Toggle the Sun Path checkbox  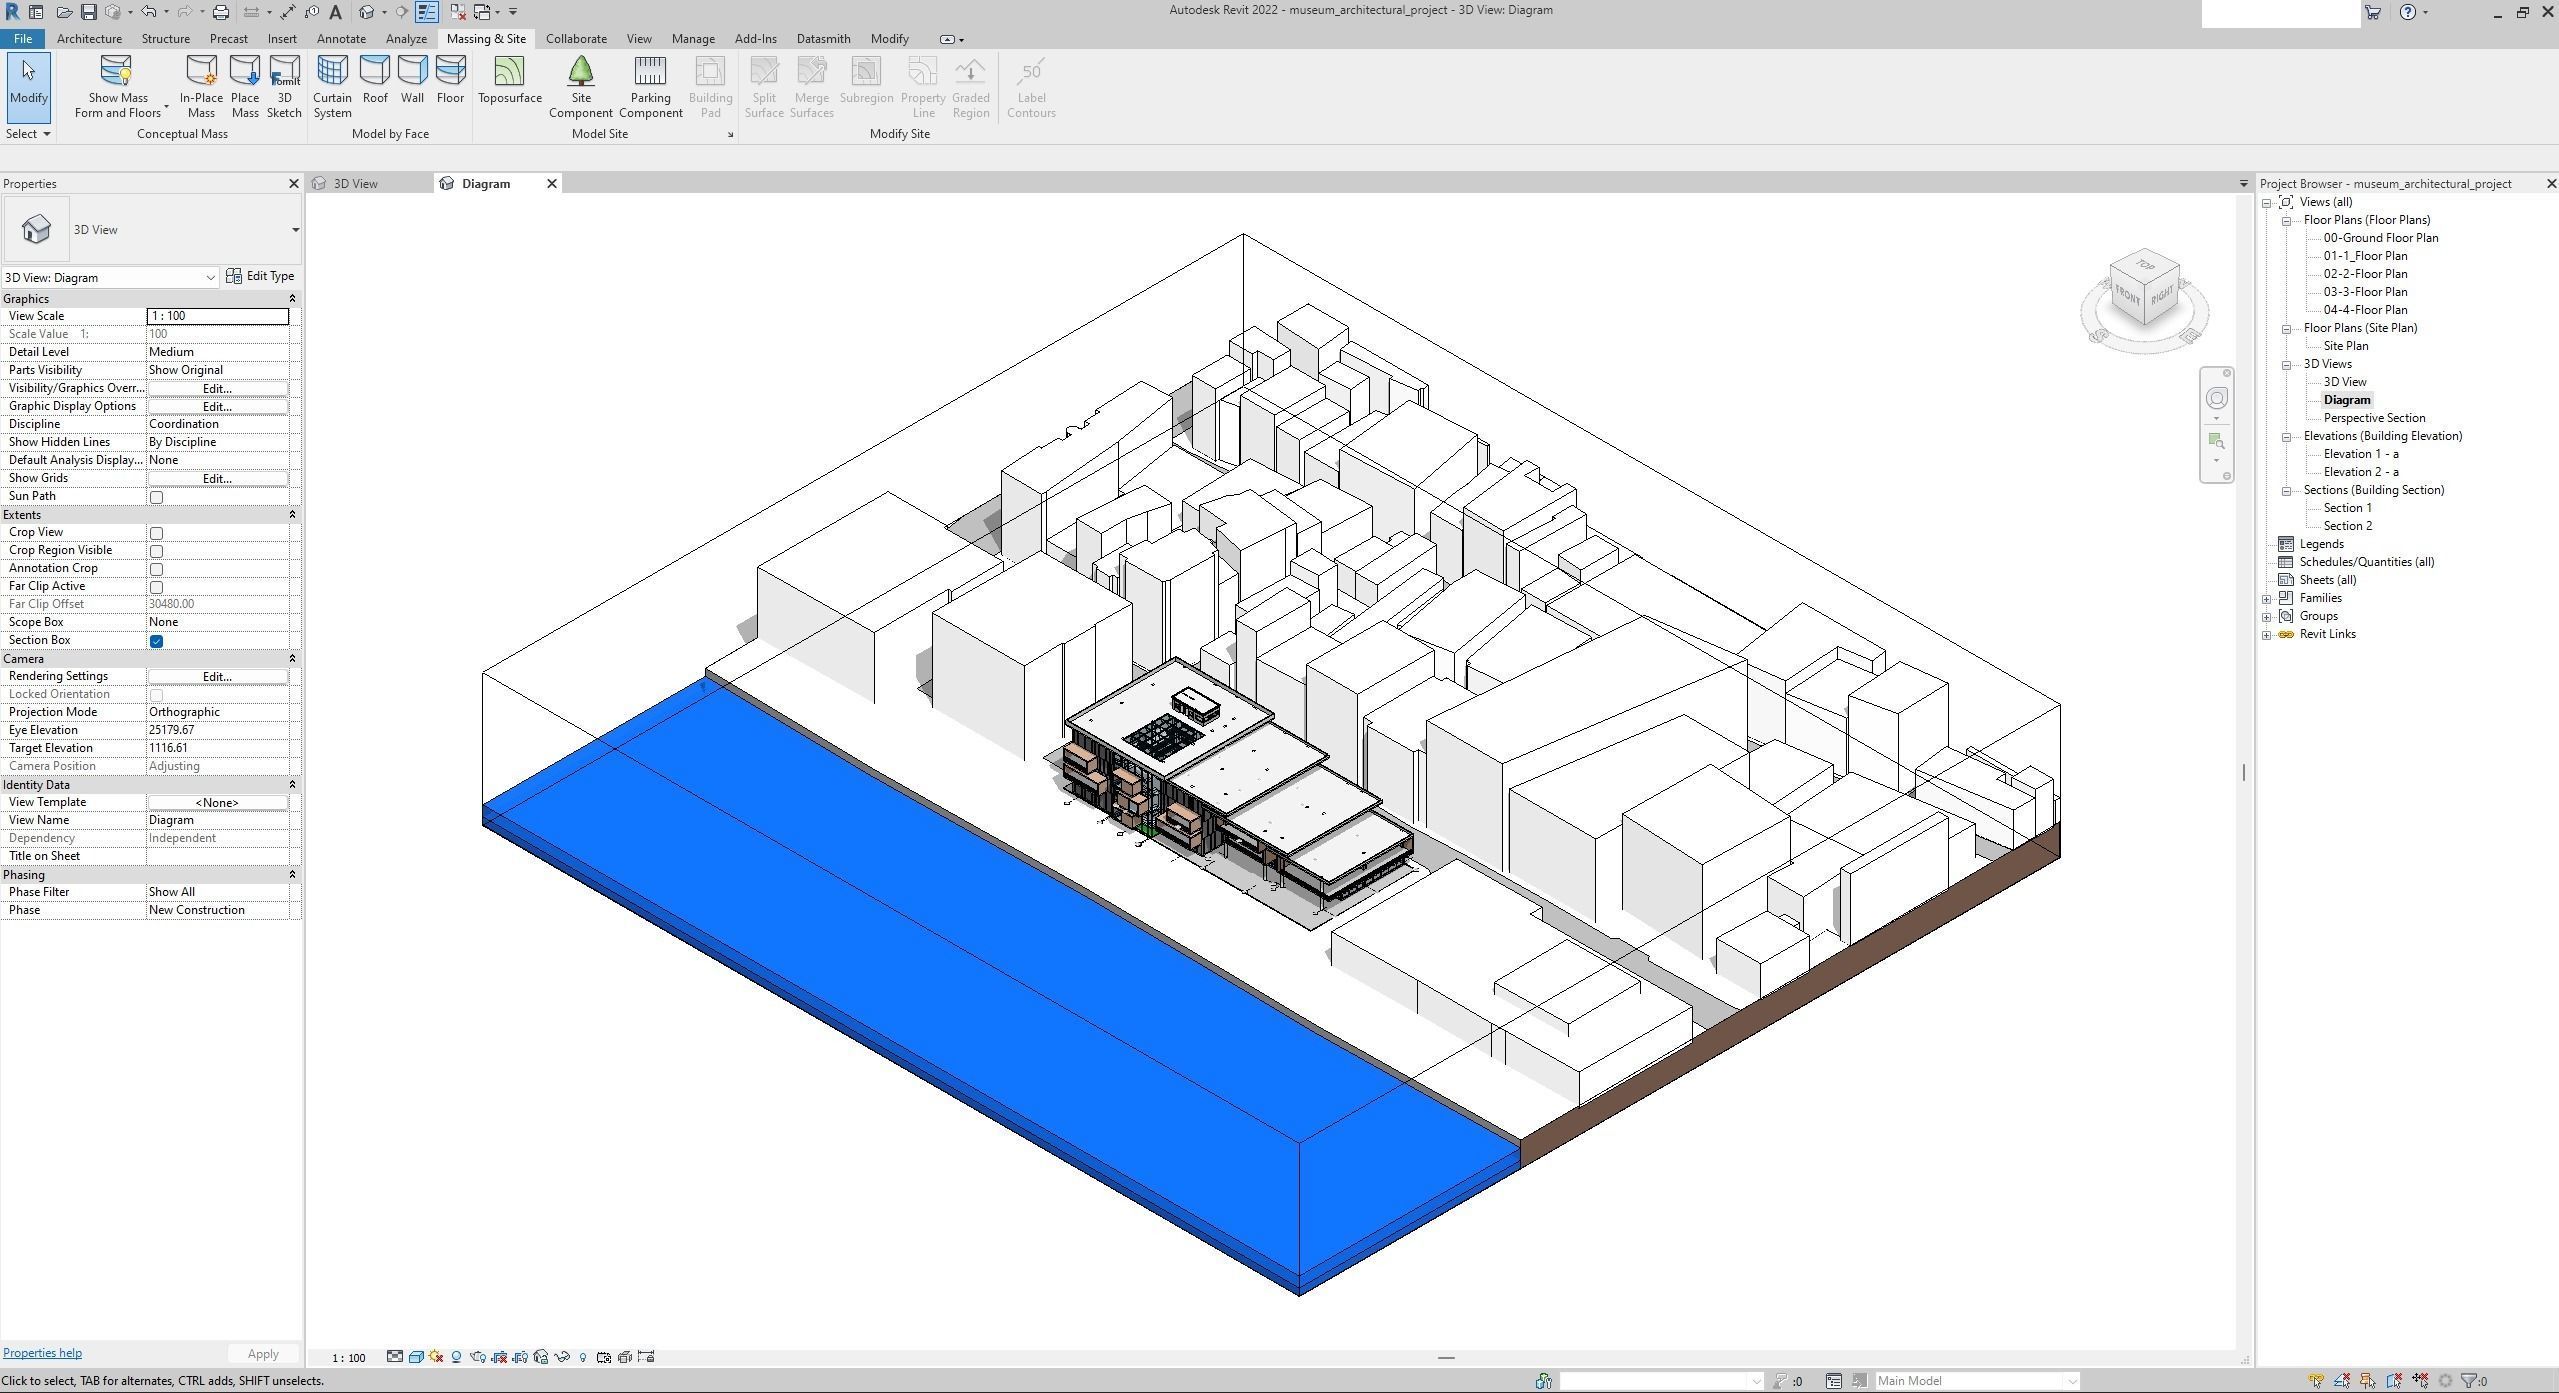pyautogui.click(x=156, y=497)
